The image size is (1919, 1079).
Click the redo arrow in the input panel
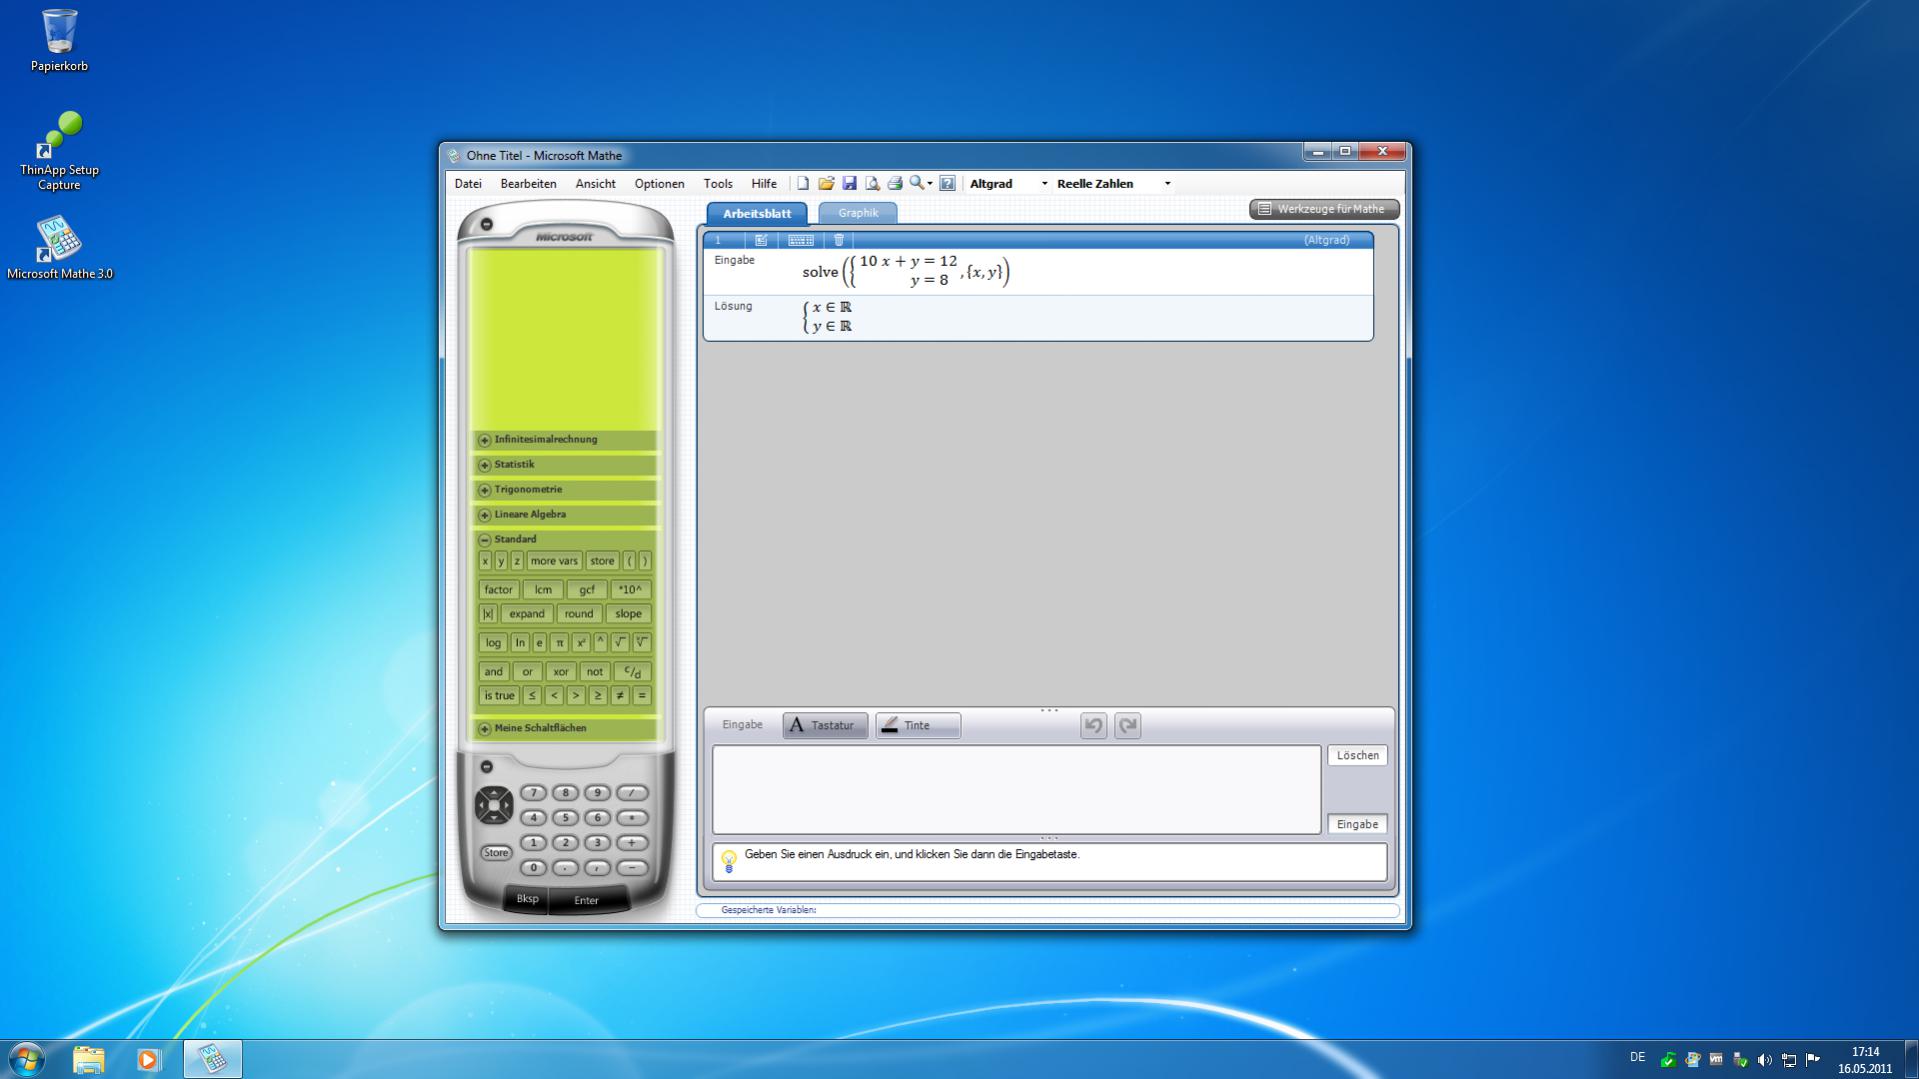click(x=1128, y=726)
